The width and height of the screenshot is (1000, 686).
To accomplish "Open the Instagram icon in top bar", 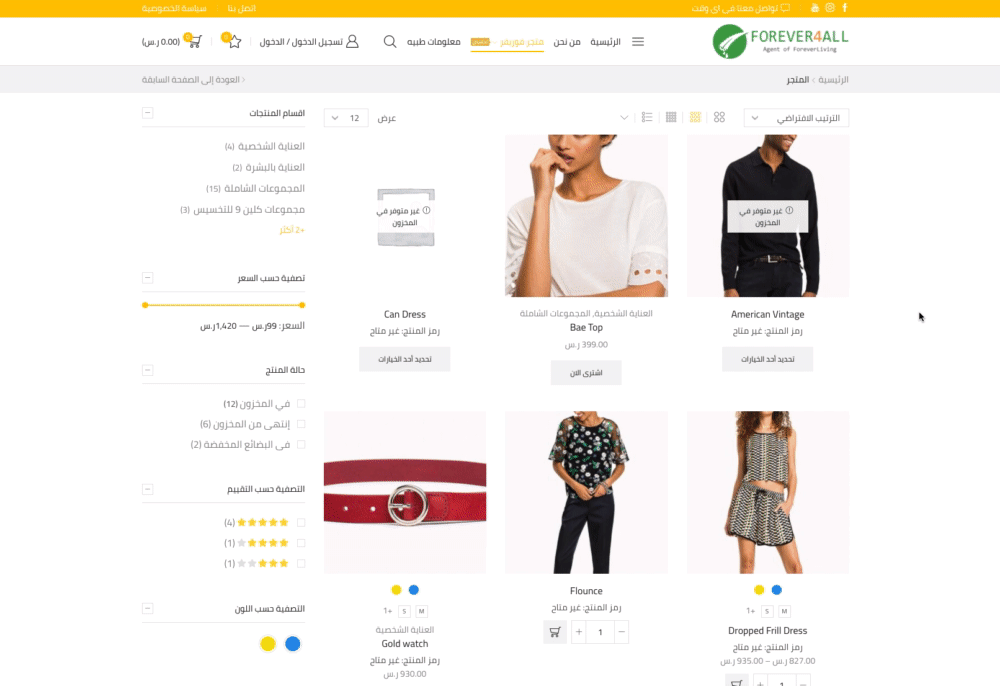I will coord(830,8).
